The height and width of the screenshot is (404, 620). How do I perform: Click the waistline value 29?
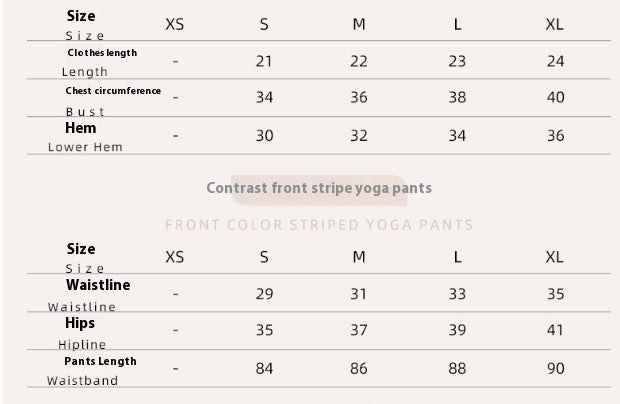coord(264,294)
